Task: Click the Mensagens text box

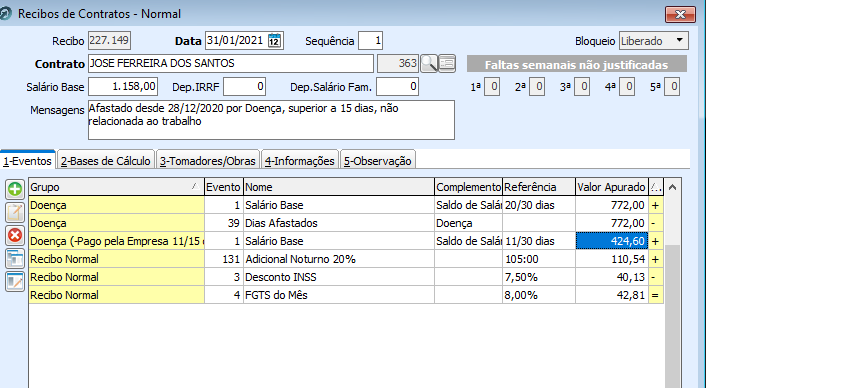Action: pos(271,120)
